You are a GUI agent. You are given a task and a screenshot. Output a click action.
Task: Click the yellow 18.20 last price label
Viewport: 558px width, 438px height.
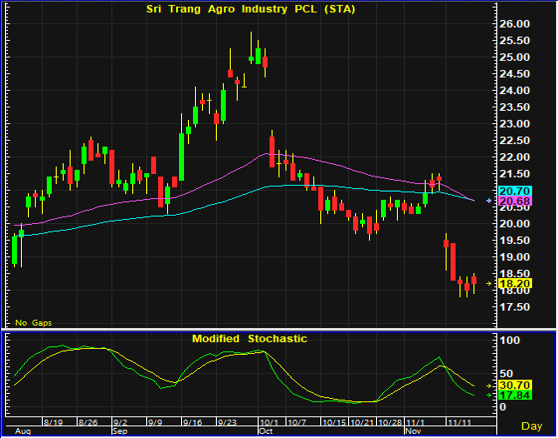click(x=515, y=284)
